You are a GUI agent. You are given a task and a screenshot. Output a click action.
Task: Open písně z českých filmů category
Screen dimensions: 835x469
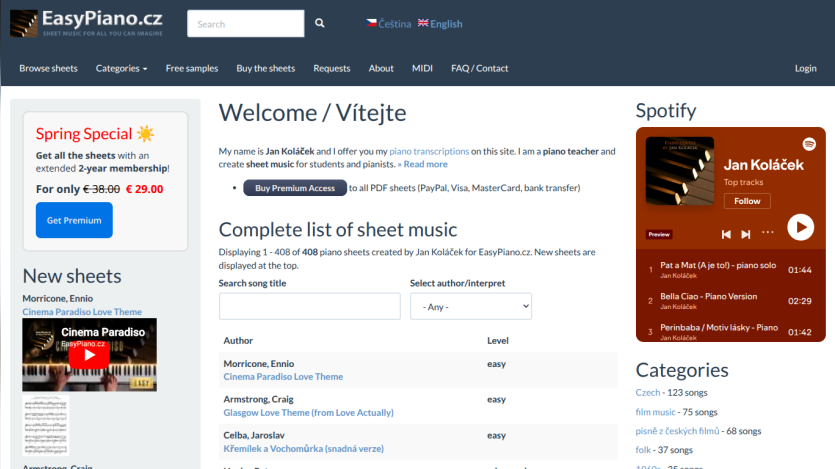(677, 431)
